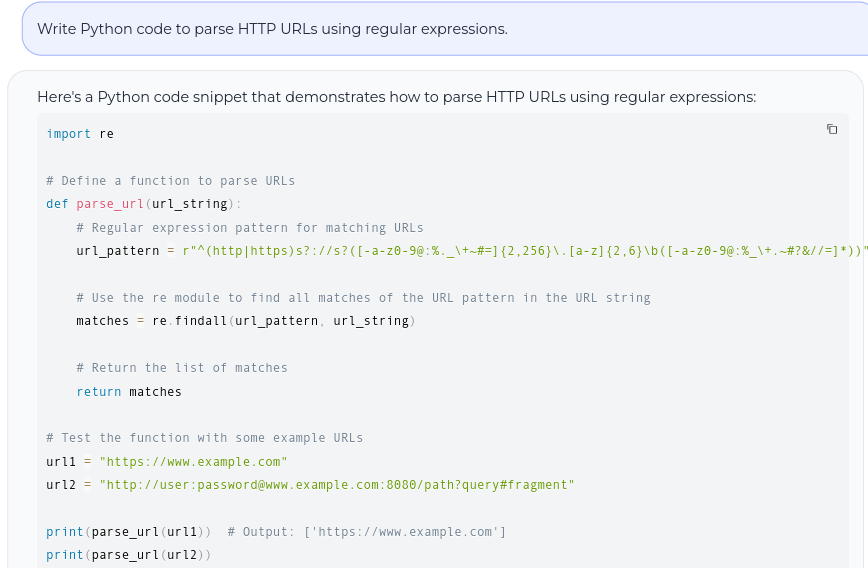Click the print(parse_url(url1)) call

point(128,531)
